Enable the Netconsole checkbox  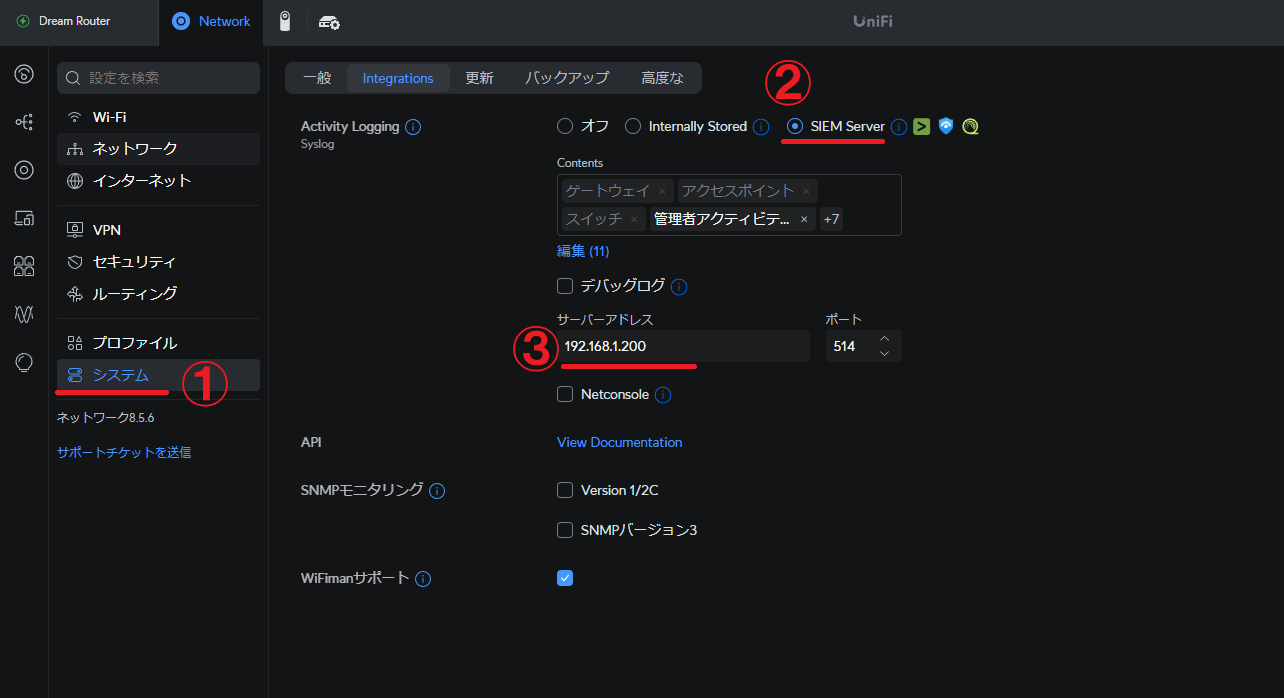click(x=565, y=395)
